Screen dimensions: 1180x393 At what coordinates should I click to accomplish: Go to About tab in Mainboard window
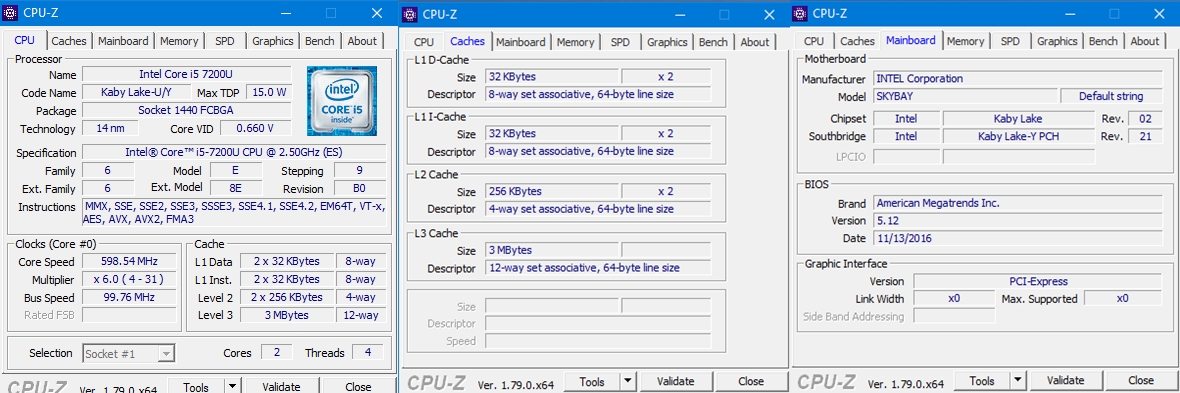pyautogui.click(x=1145, y=41)
